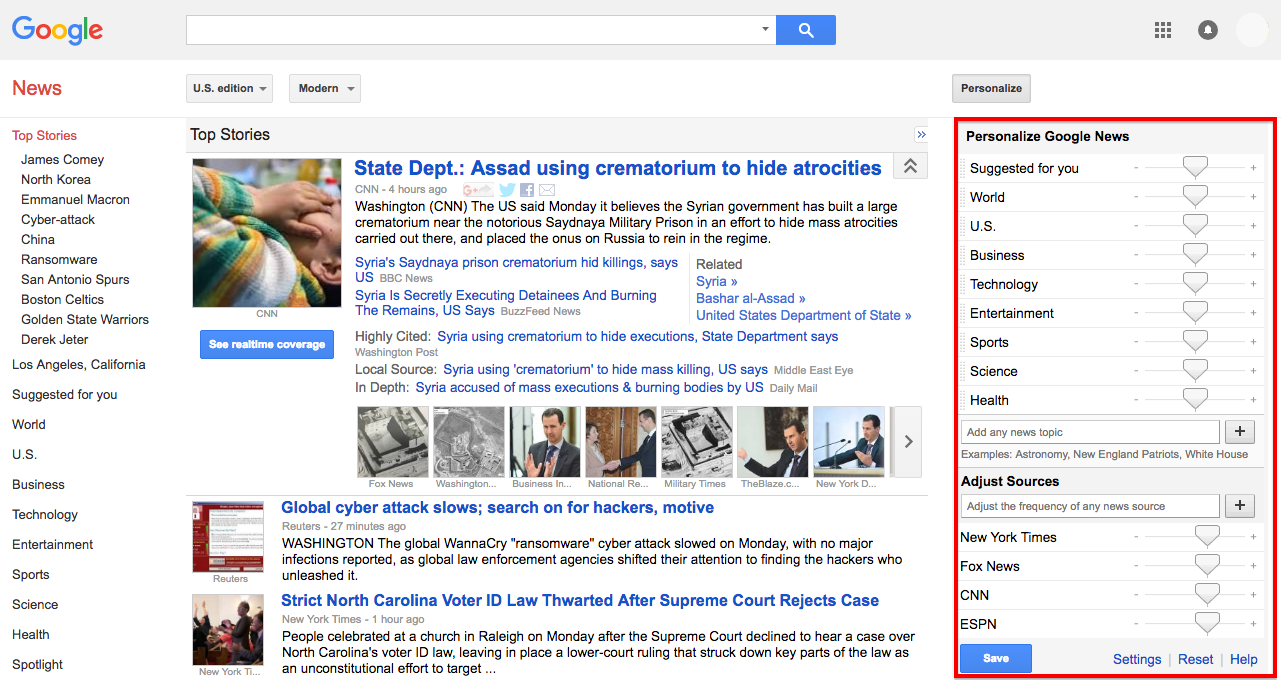Click the Personalize button
Image resolution: width=1281 pixels, height=685 pixels.
991,88
